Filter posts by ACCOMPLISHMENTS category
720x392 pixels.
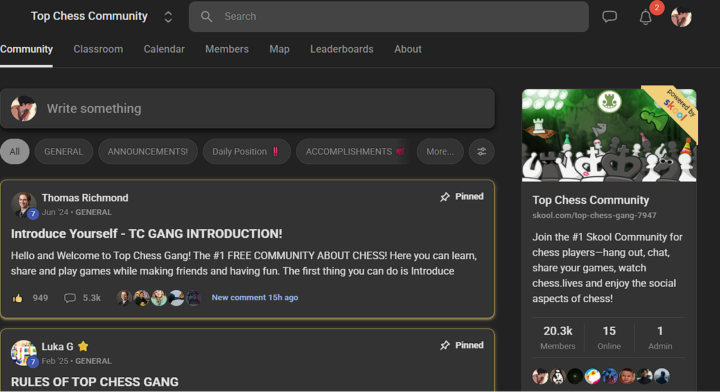click(x=354, y=151)
